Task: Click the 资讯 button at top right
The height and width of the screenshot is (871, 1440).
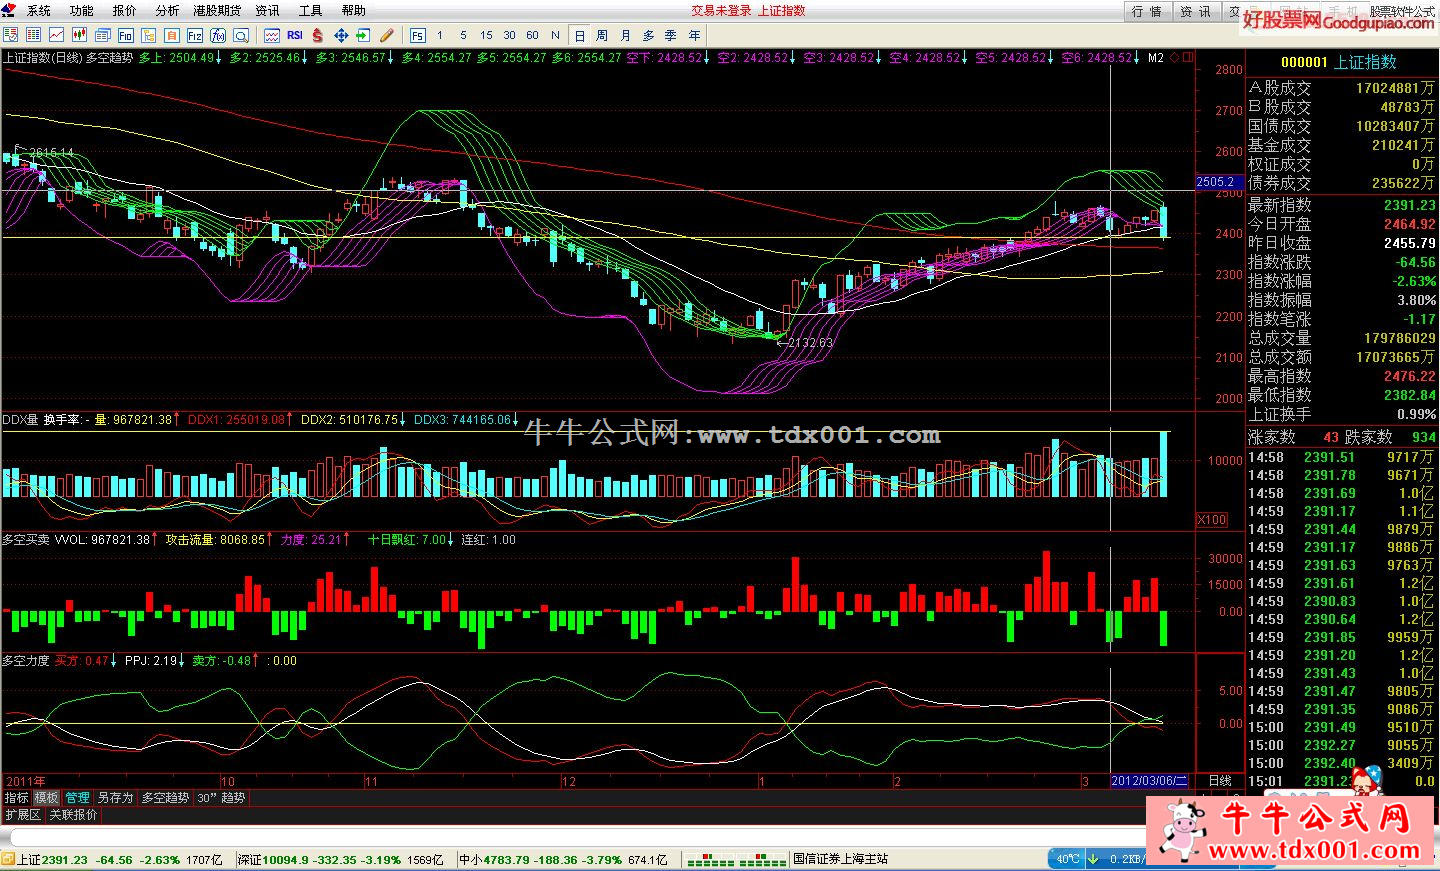Action: point(1195,11)
